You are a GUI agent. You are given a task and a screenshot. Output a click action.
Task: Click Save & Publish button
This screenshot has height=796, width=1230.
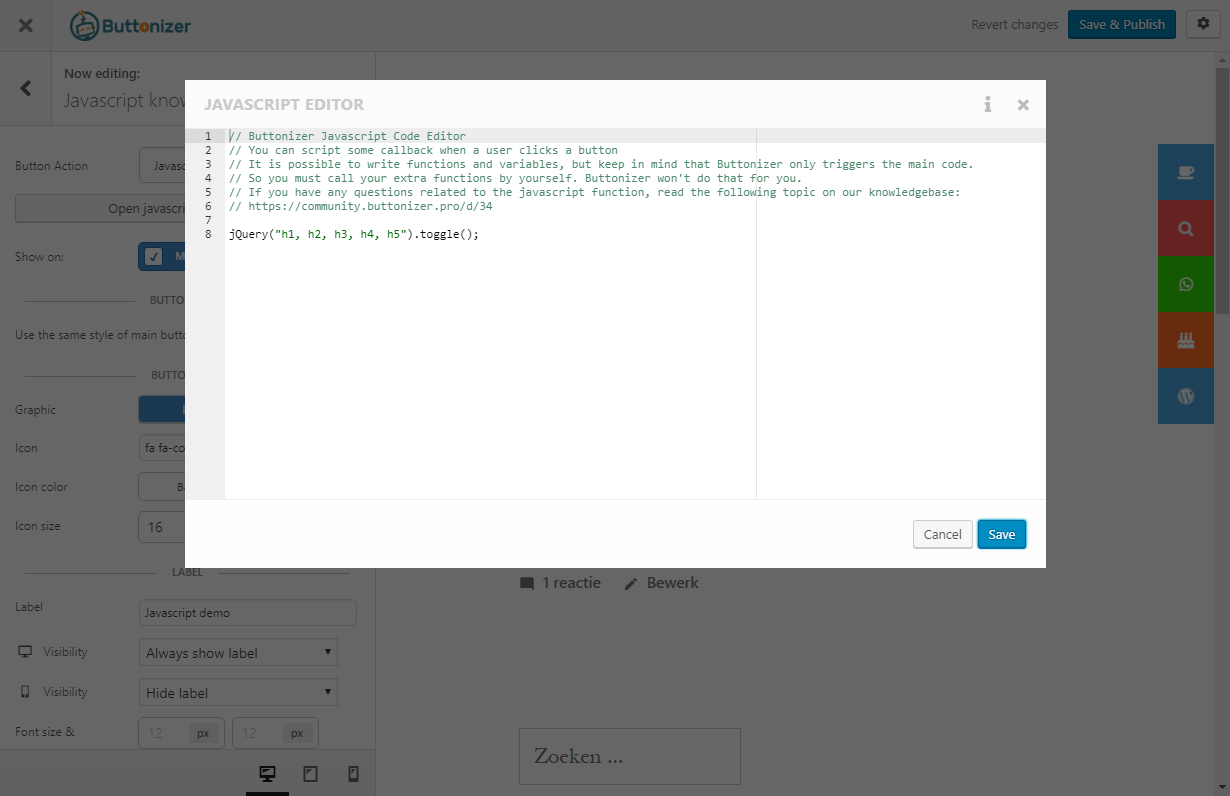point(1121,24)
